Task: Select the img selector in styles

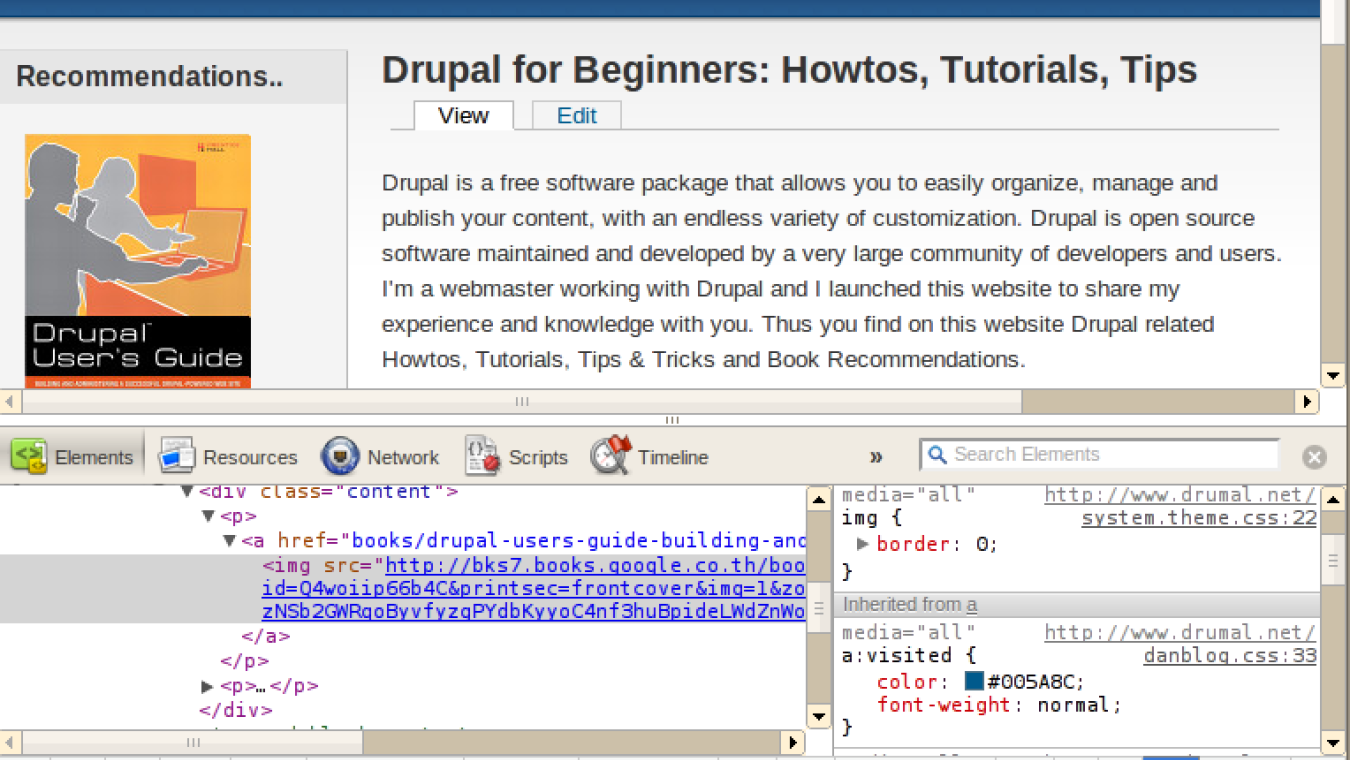Action: tap(858, 518)
